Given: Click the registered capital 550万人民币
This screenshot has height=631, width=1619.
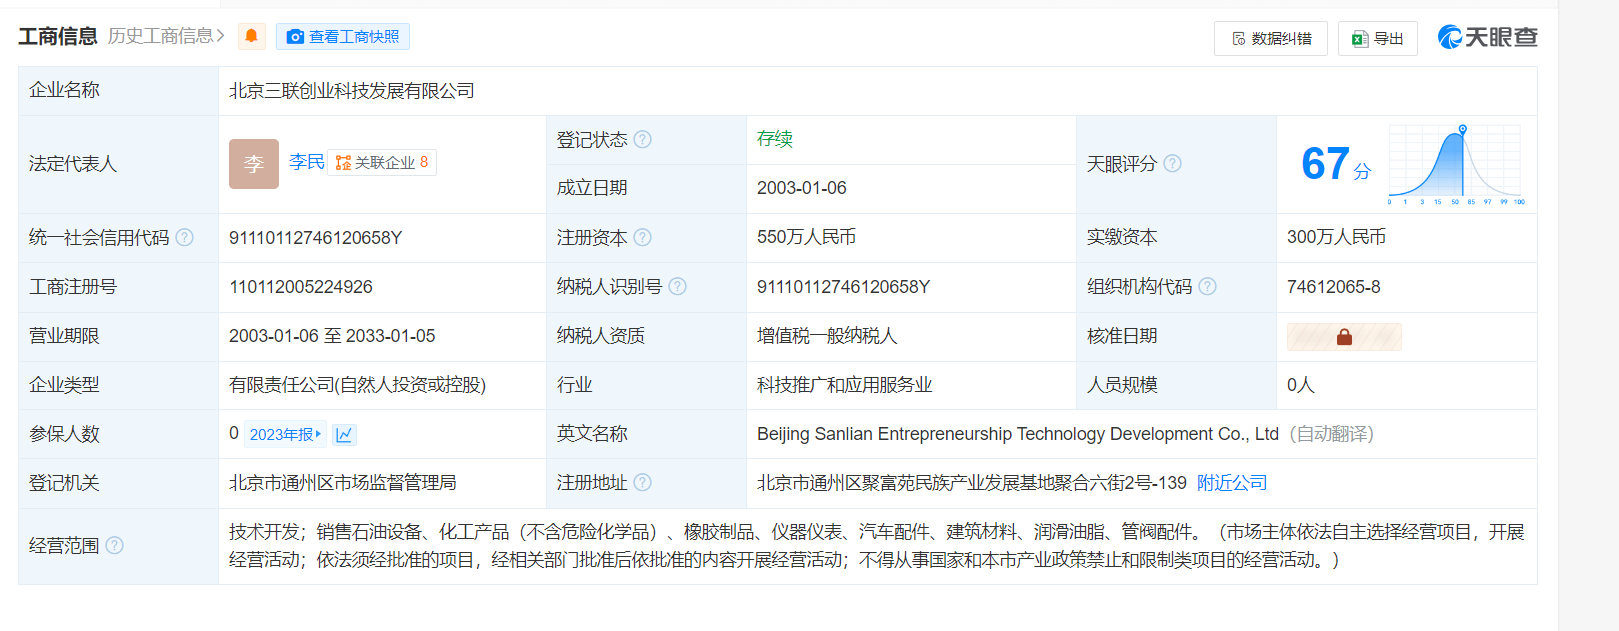Looking at the screenshot, I should (x=807, y=237).
